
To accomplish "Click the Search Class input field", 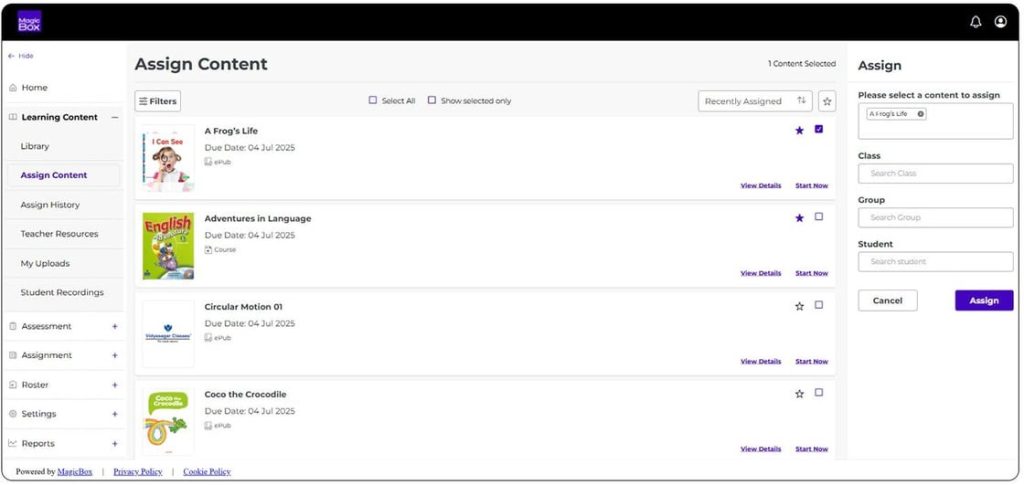I will 935,174.
